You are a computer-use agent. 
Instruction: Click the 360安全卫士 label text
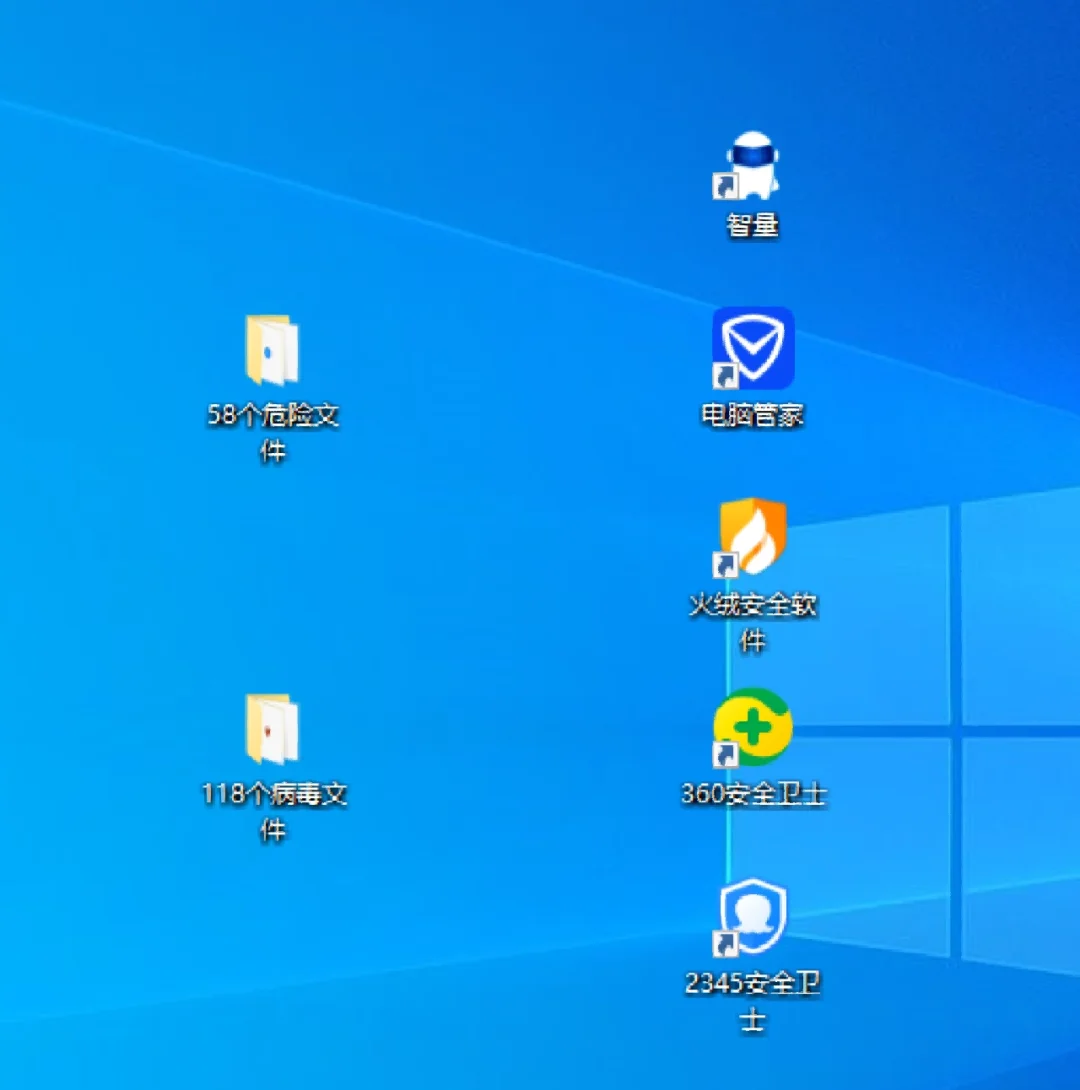[x=753, y=794]
